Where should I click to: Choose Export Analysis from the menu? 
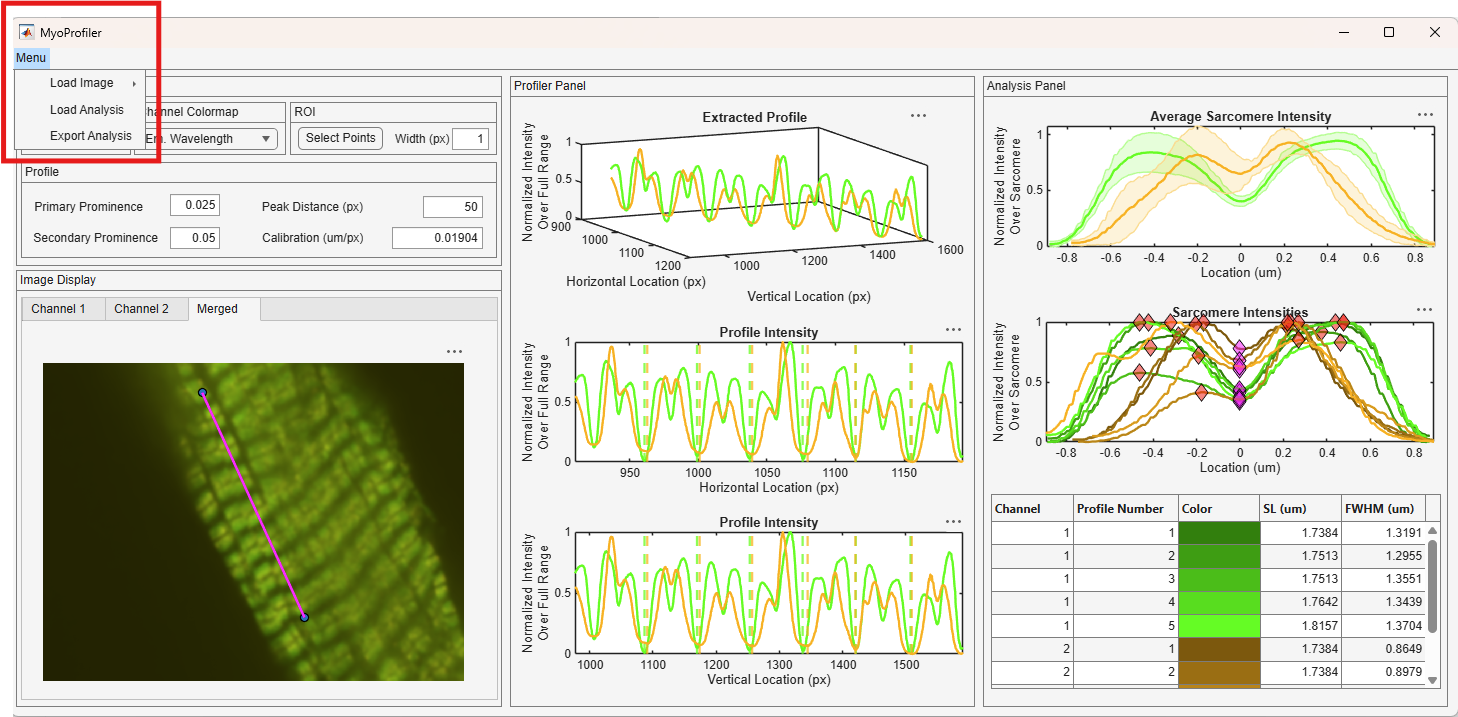81,136
